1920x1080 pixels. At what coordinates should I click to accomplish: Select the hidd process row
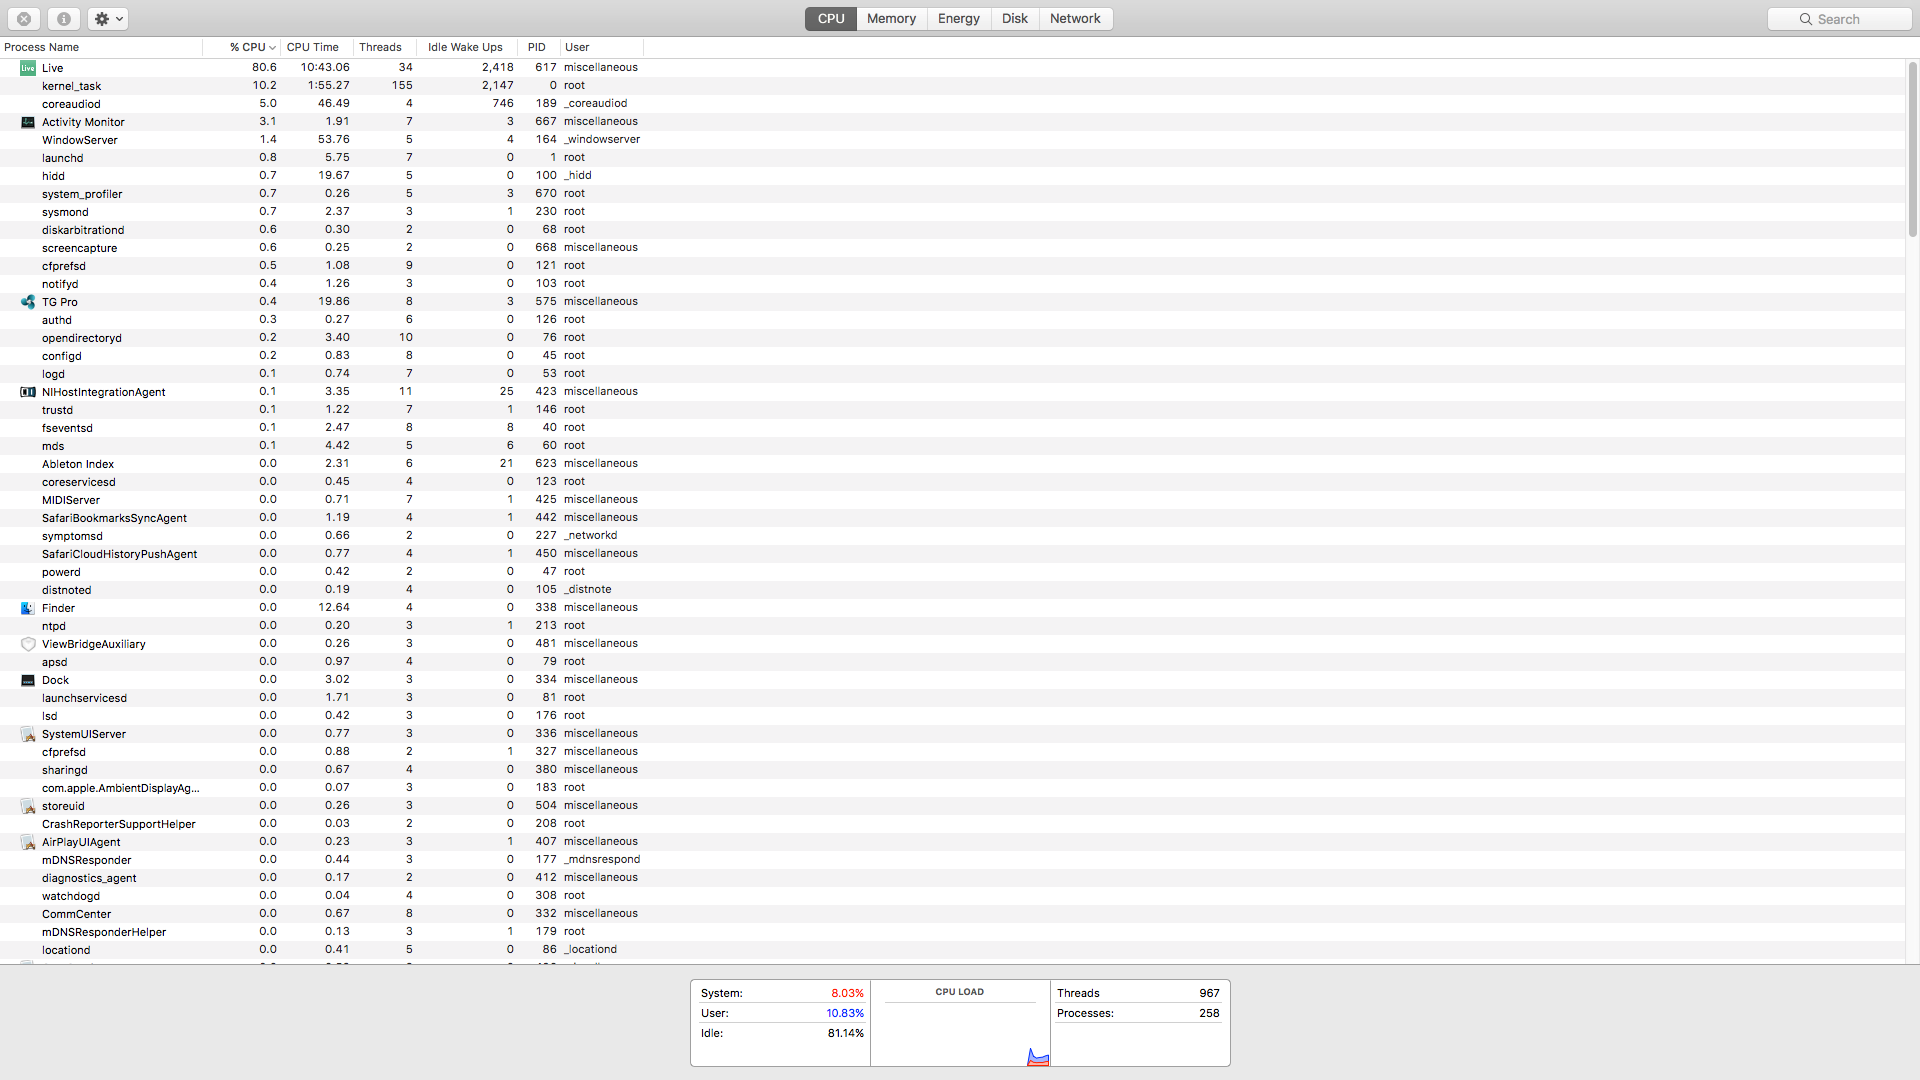click(952, 176)
